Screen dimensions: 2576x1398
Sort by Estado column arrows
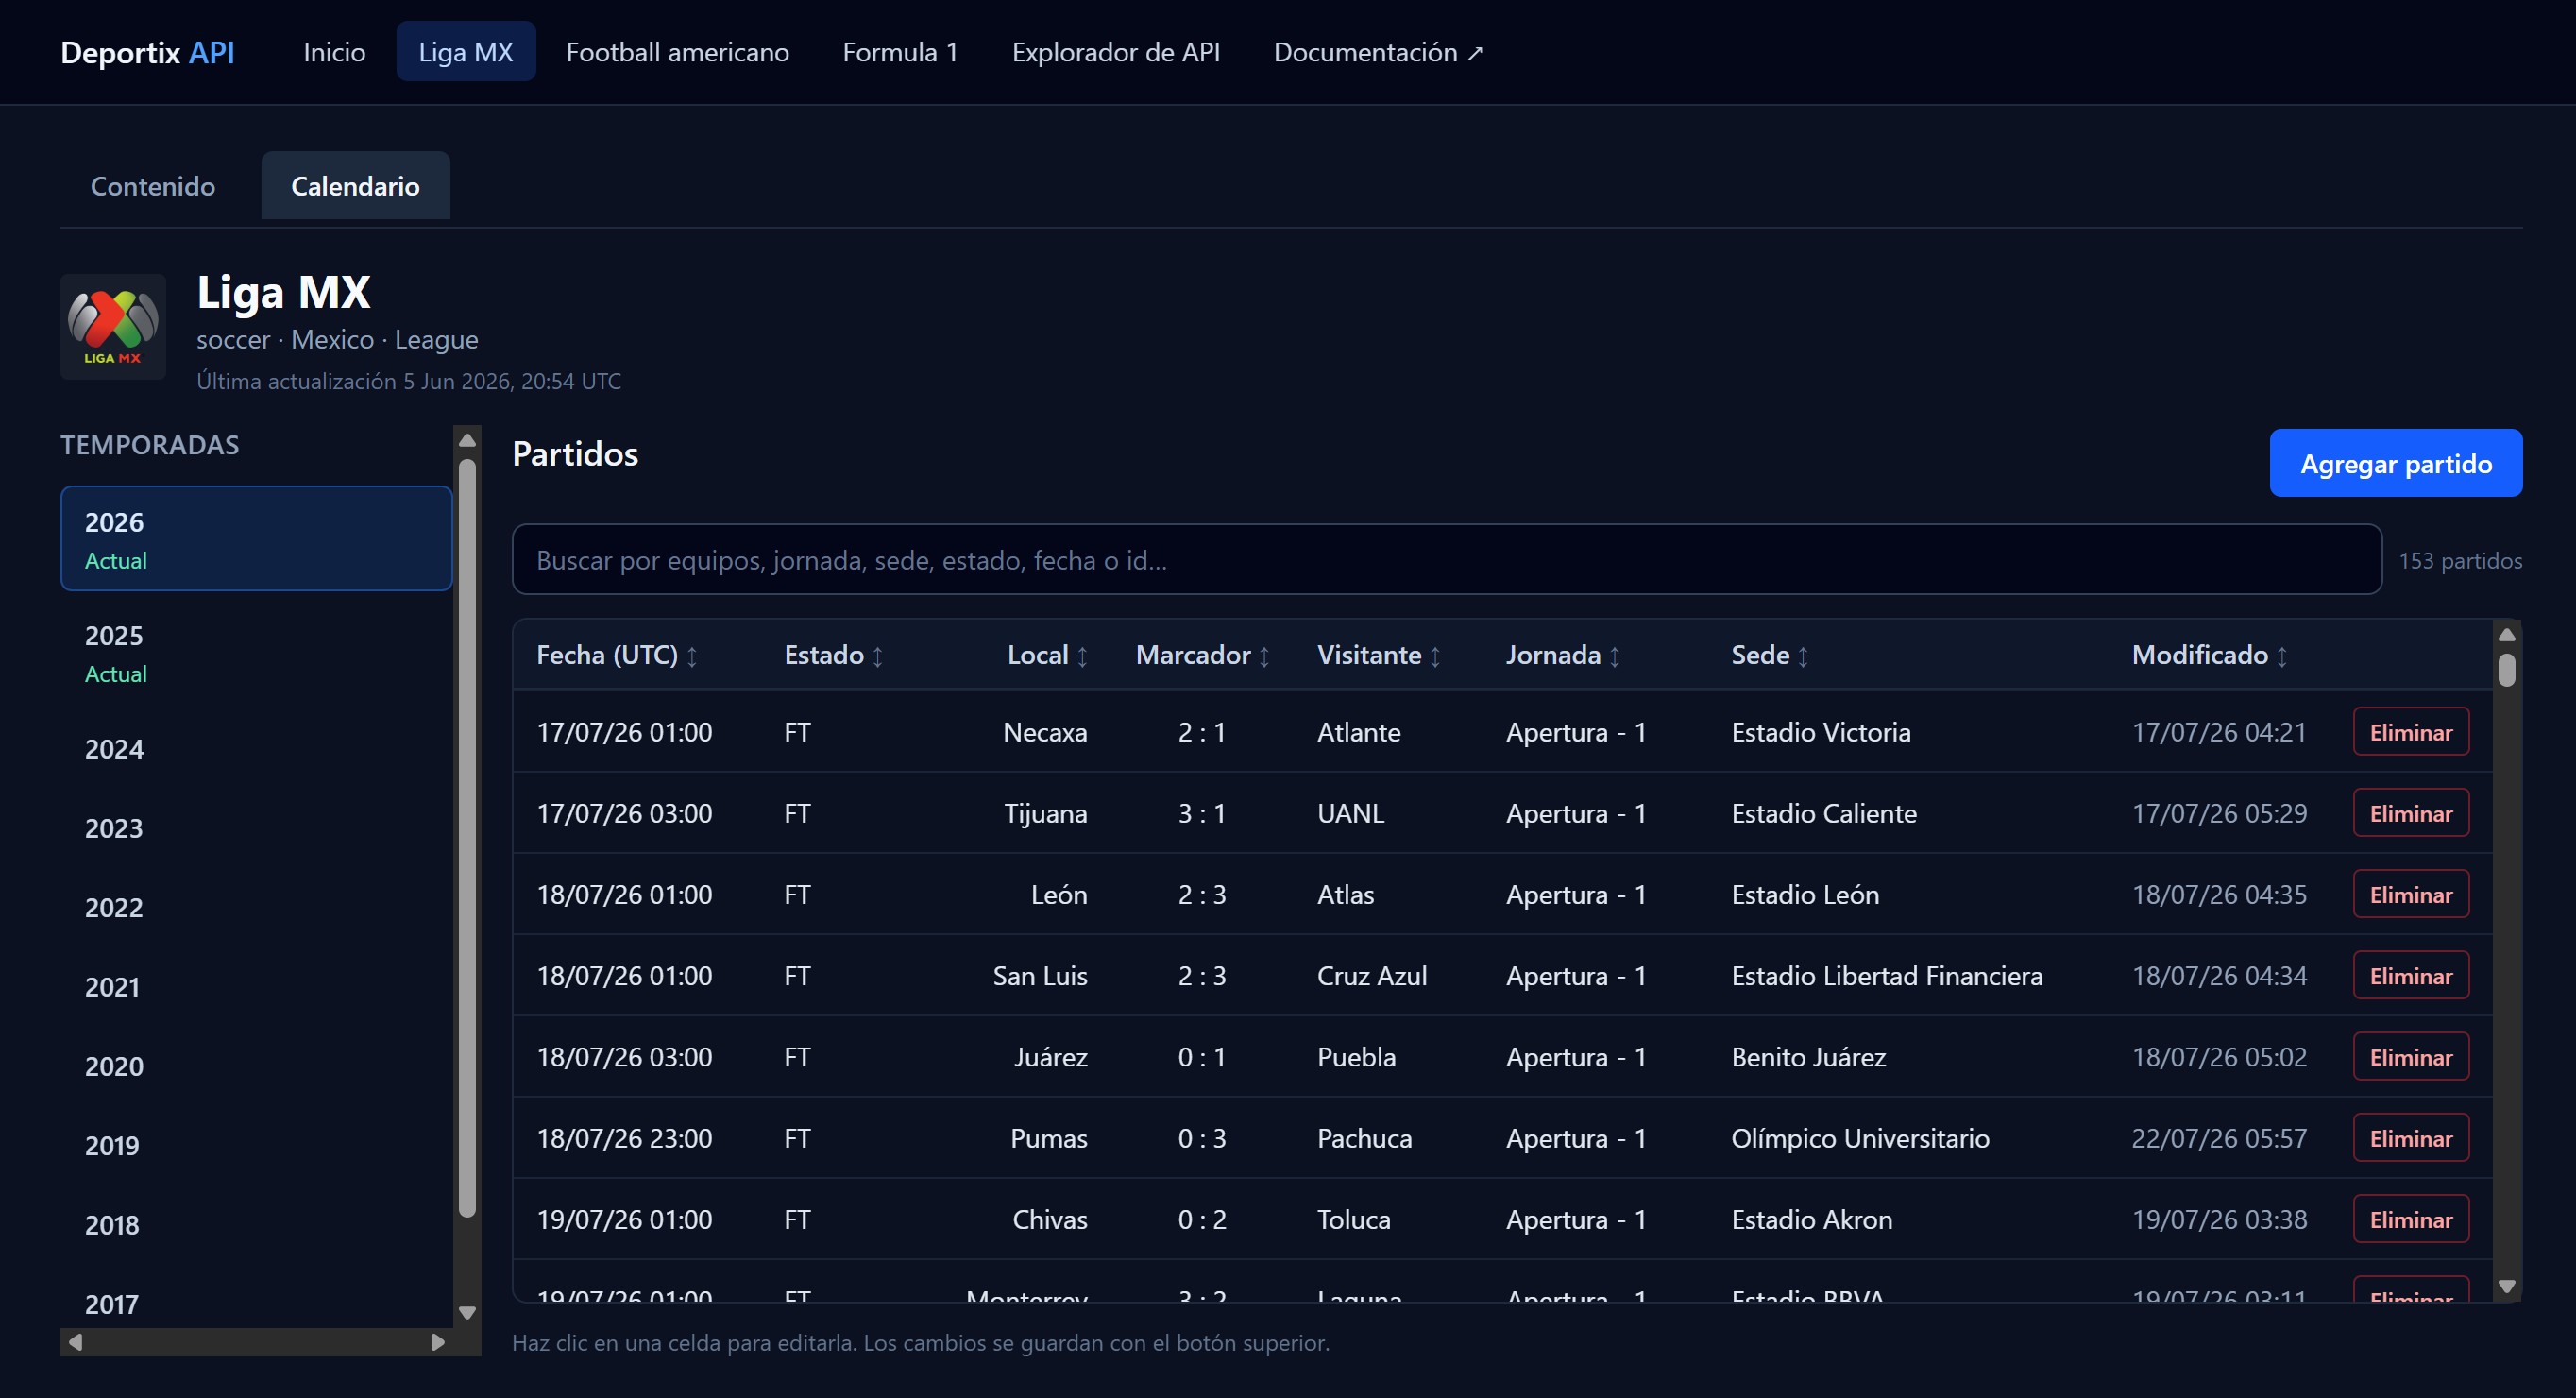878,656
